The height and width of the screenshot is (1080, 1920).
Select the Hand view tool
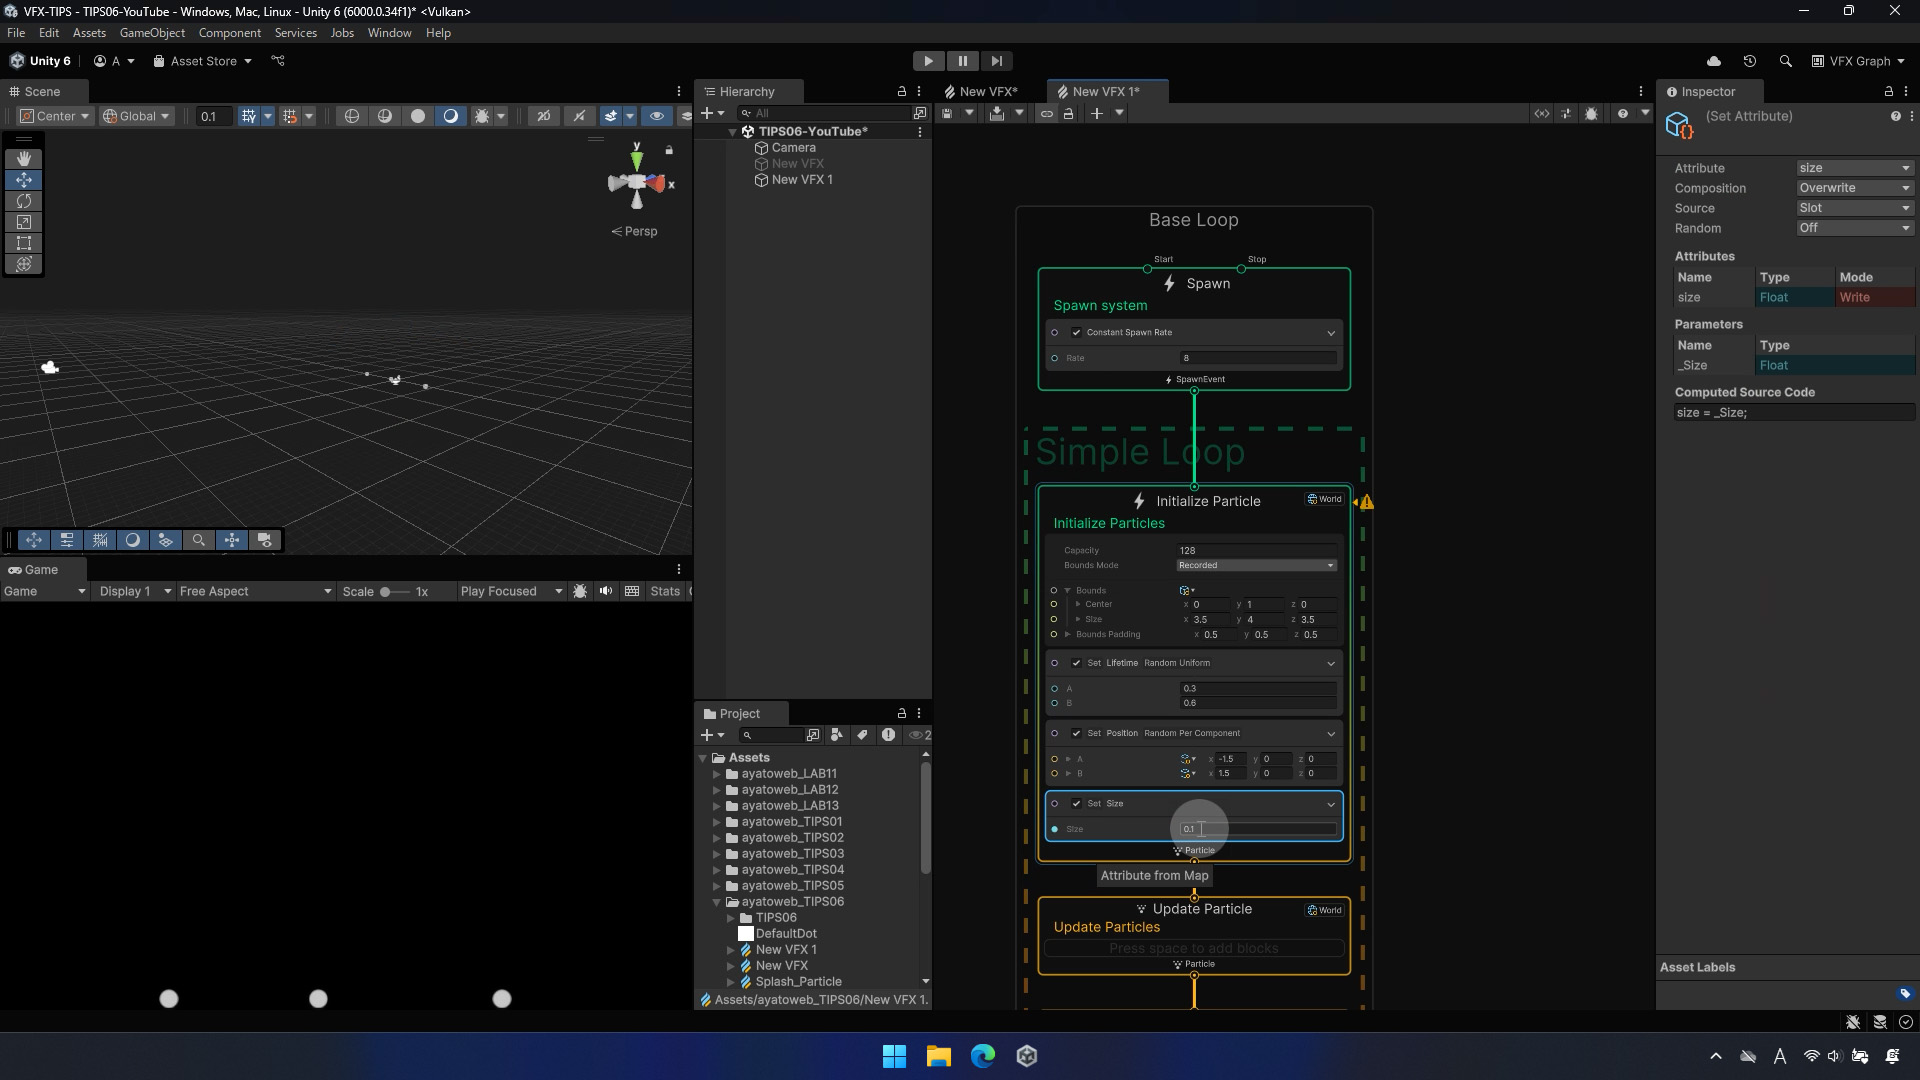coord(24,159)
